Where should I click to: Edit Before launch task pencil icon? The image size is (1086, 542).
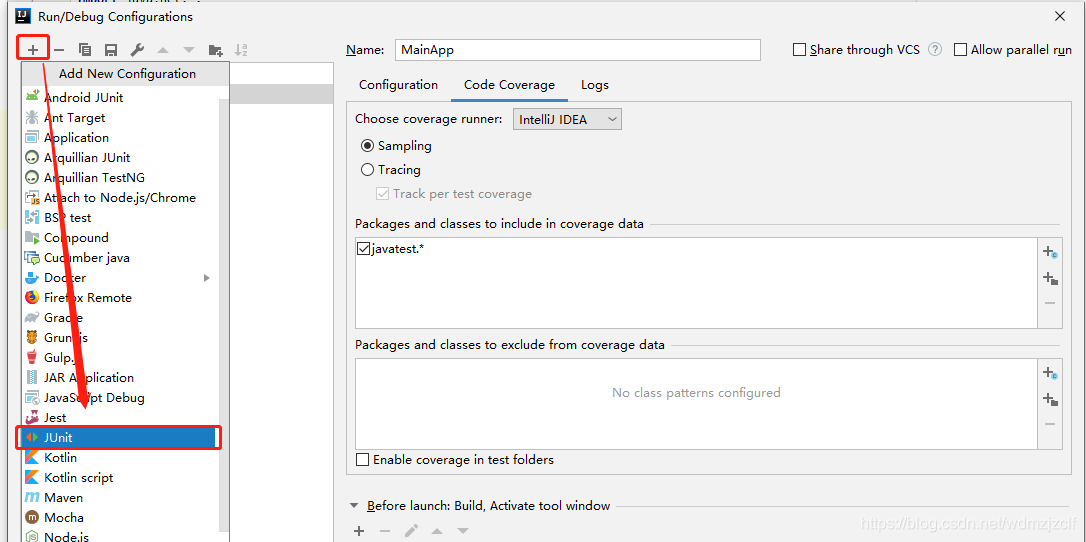411,532
